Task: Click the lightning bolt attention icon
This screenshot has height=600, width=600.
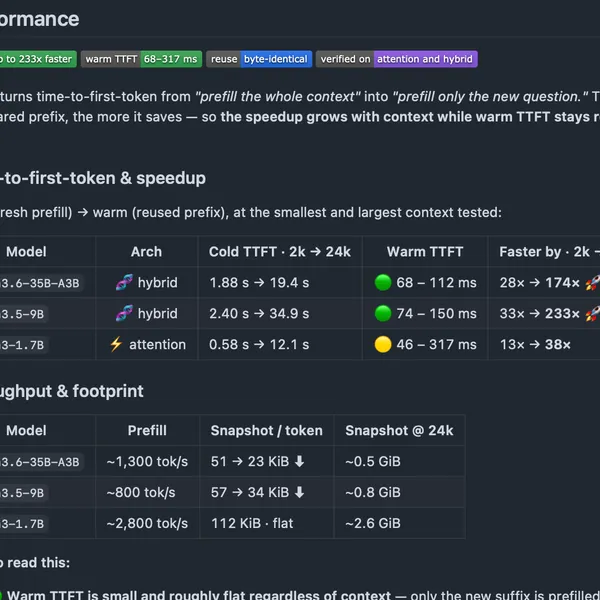Action: point(116,344)
